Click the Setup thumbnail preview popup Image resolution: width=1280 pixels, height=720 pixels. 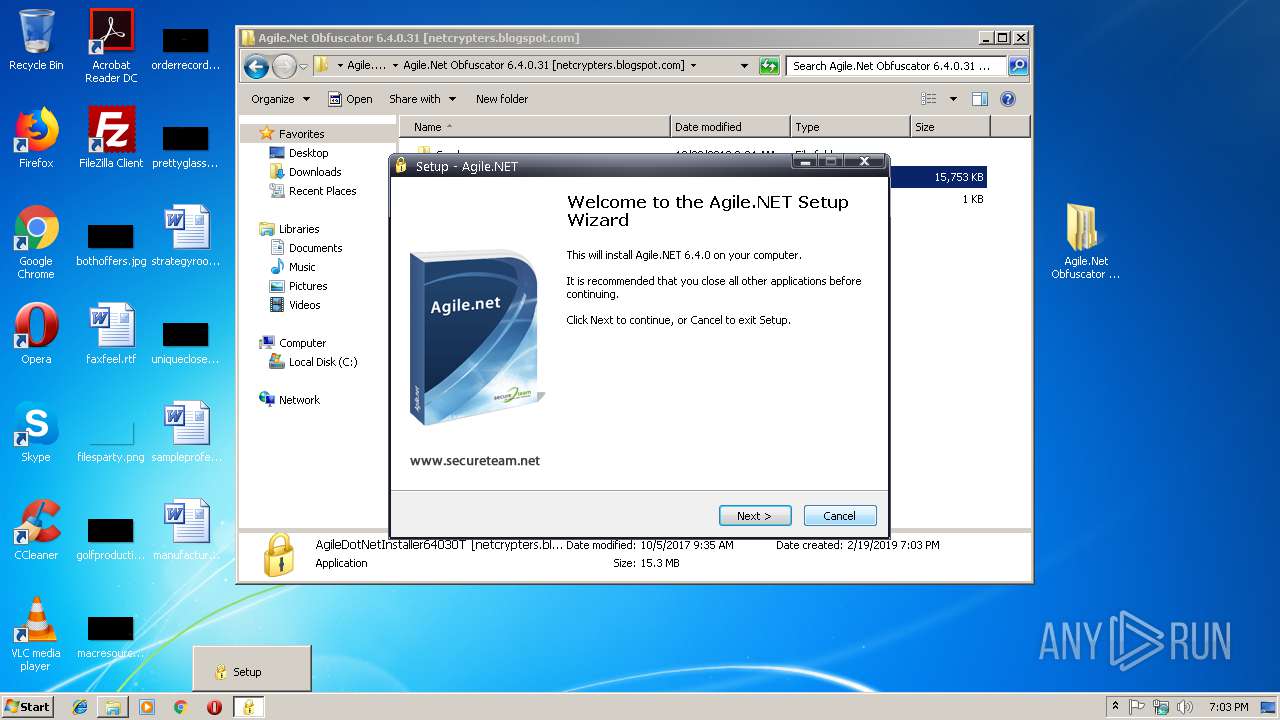pos(252,667)
